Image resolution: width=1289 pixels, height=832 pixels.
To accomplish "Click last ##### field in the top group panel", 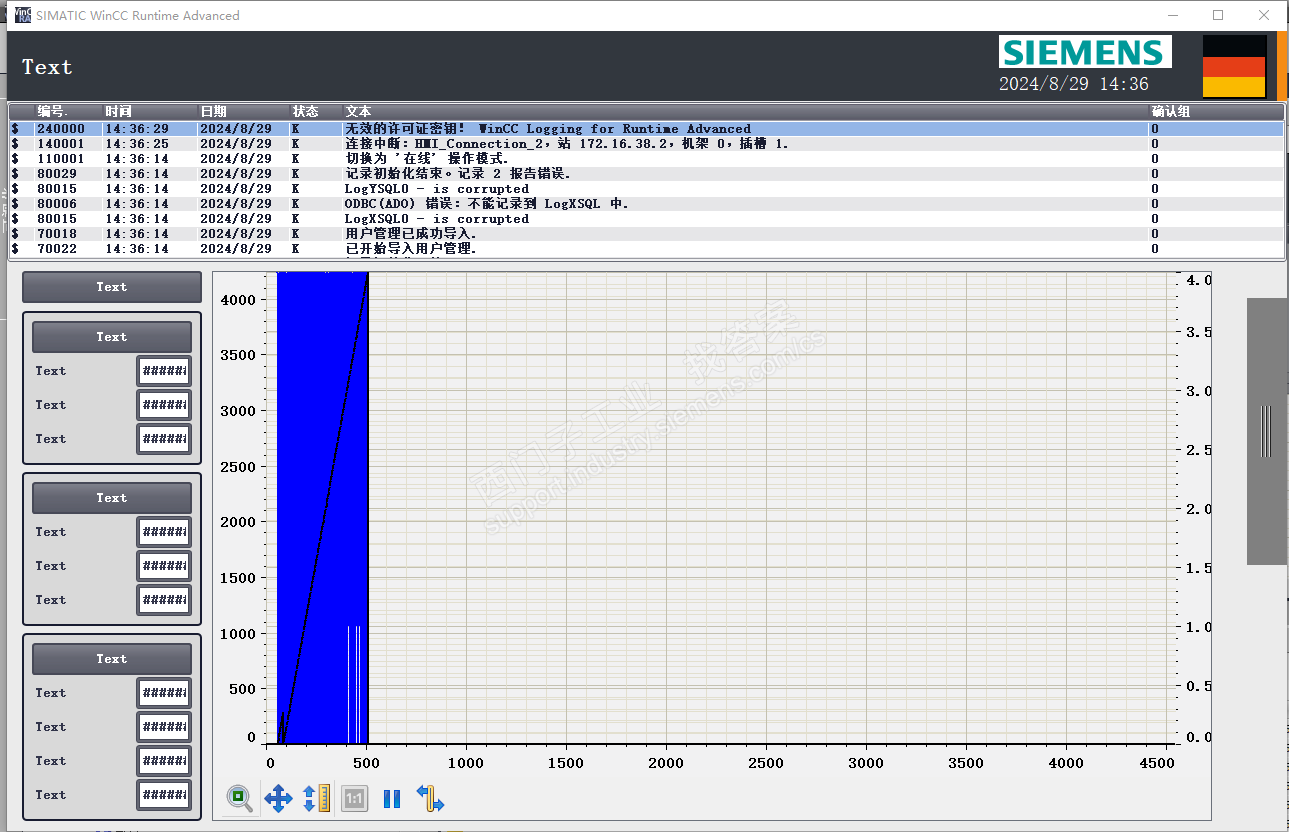I will (164, 439).
